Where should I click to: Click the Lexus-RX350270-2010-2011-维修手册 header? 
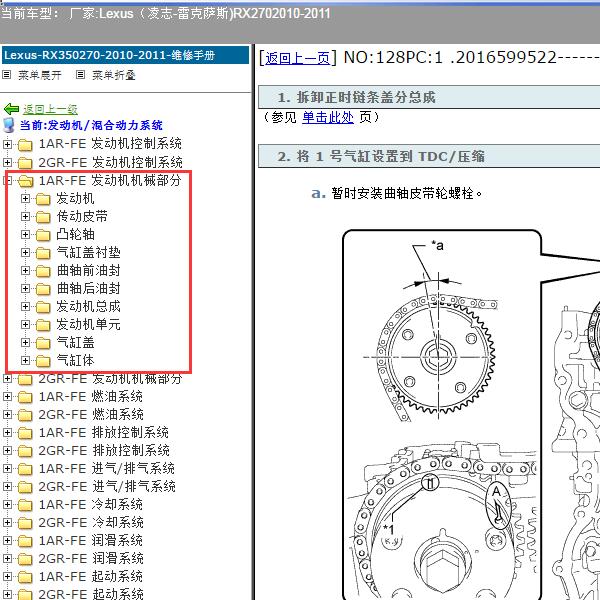pos(125,55)
